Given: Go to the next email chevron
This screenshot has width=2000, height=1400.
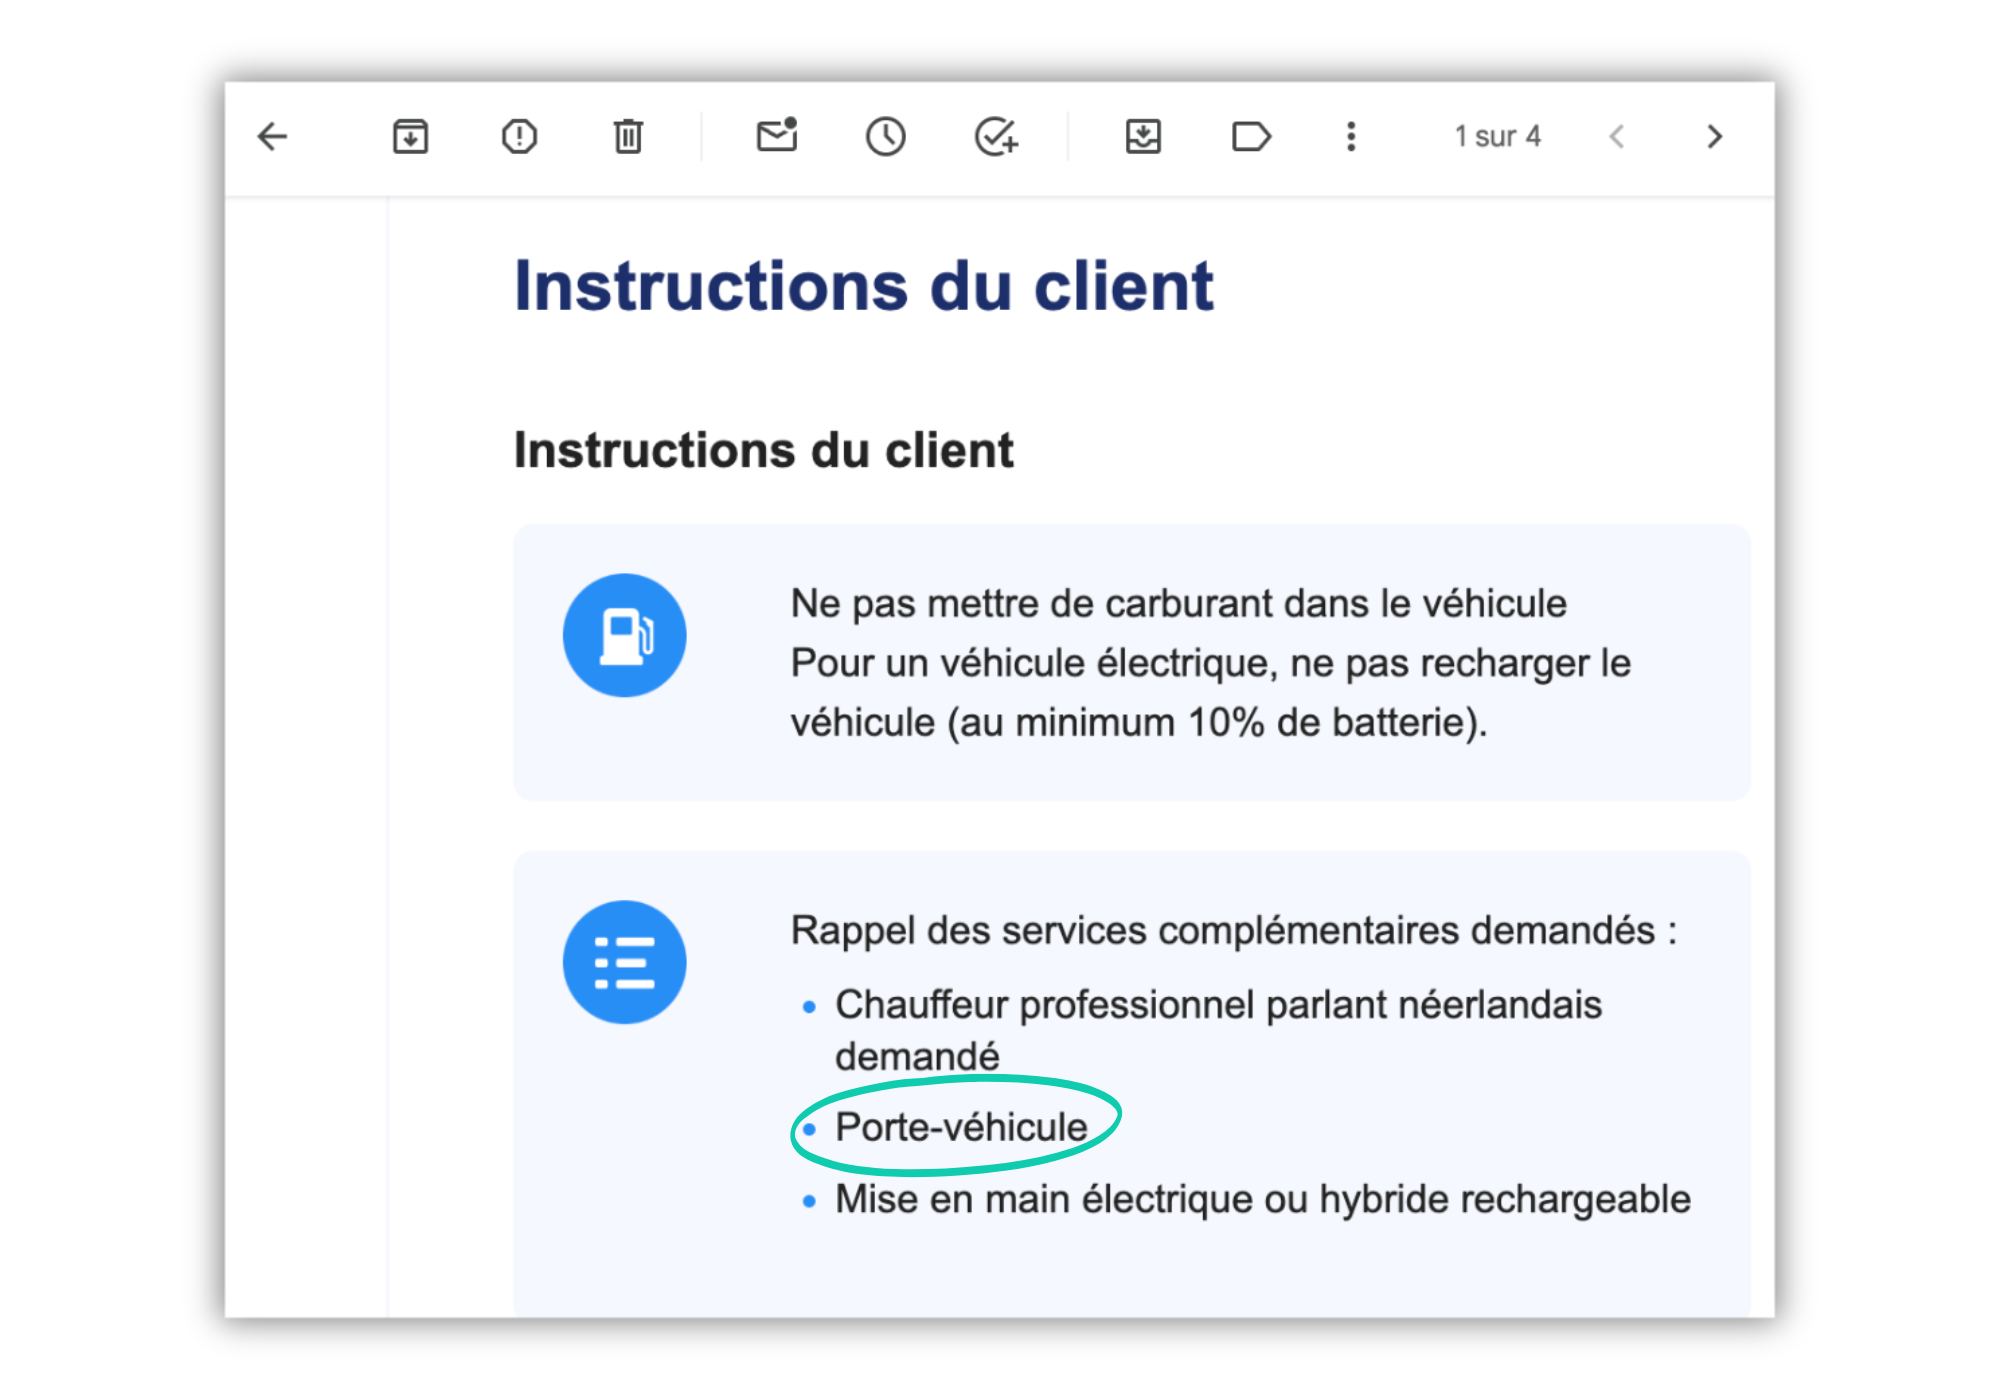Looking at the screenshot, I should pyautogui.click(x=1714, y=136).
